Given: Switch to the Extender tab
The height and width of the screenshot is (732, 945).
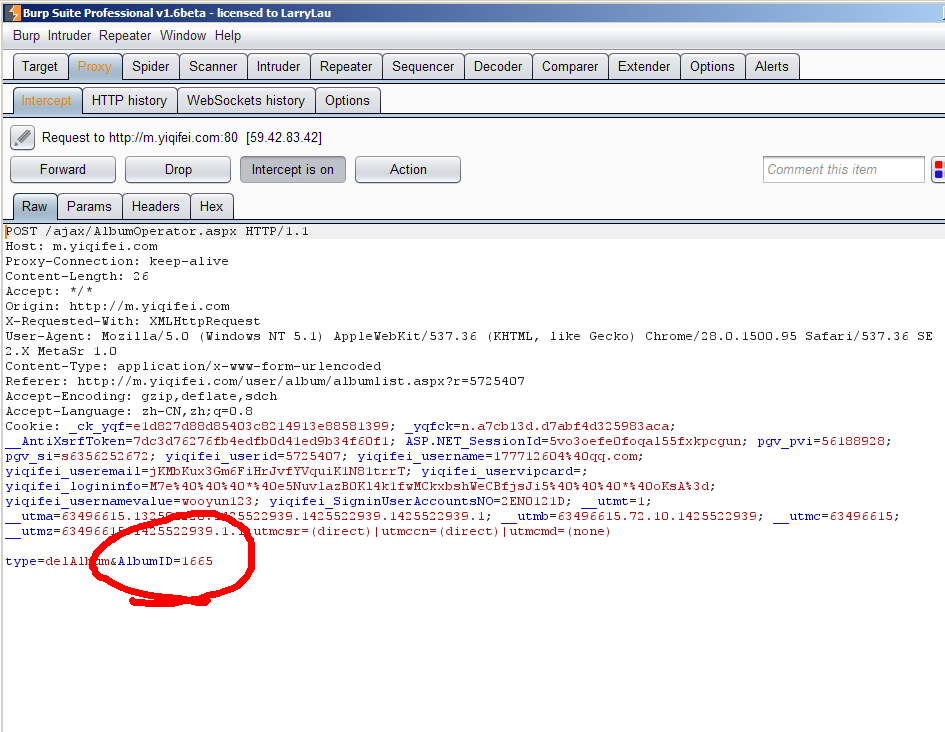Looking at the screenshot, I should 644,66.
